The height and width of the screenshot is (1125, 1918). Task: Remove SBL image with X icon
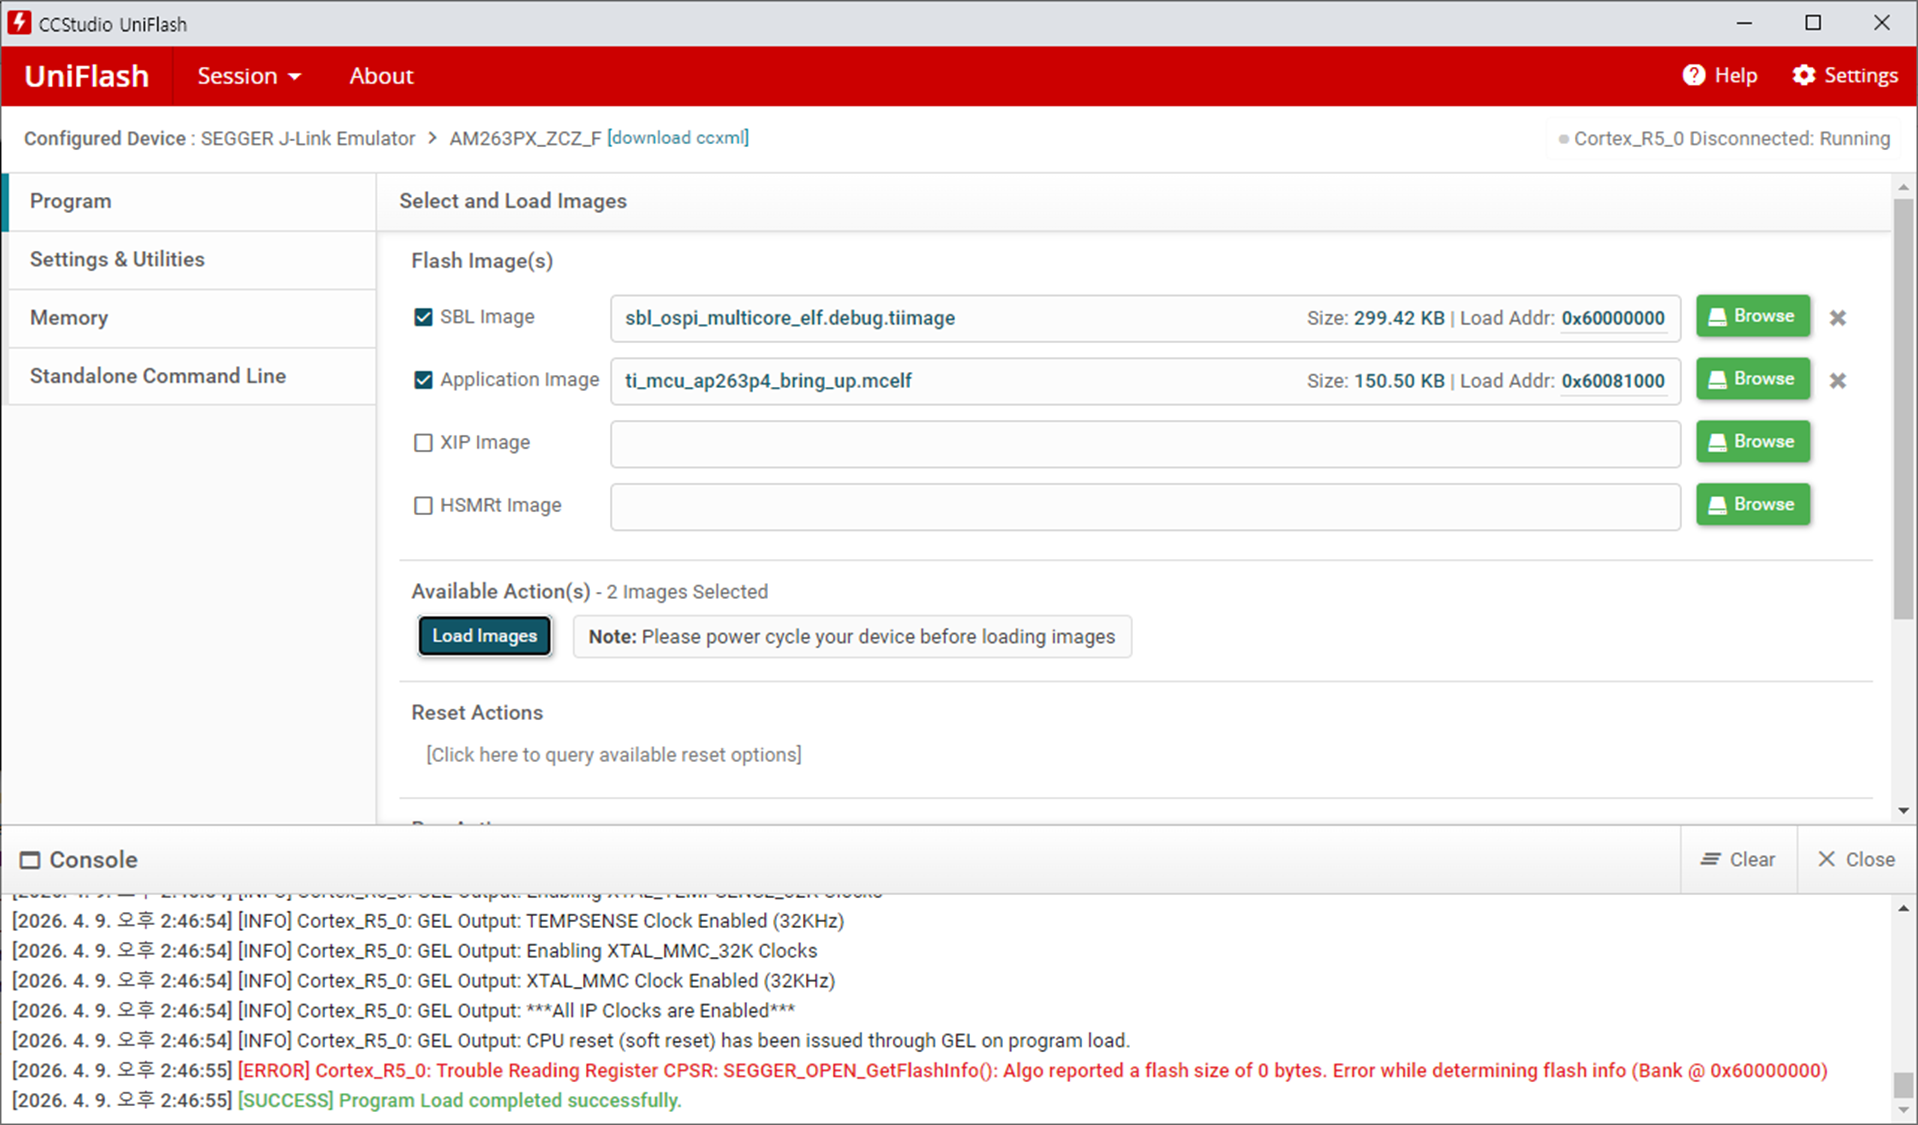[x=1838, y=318]
